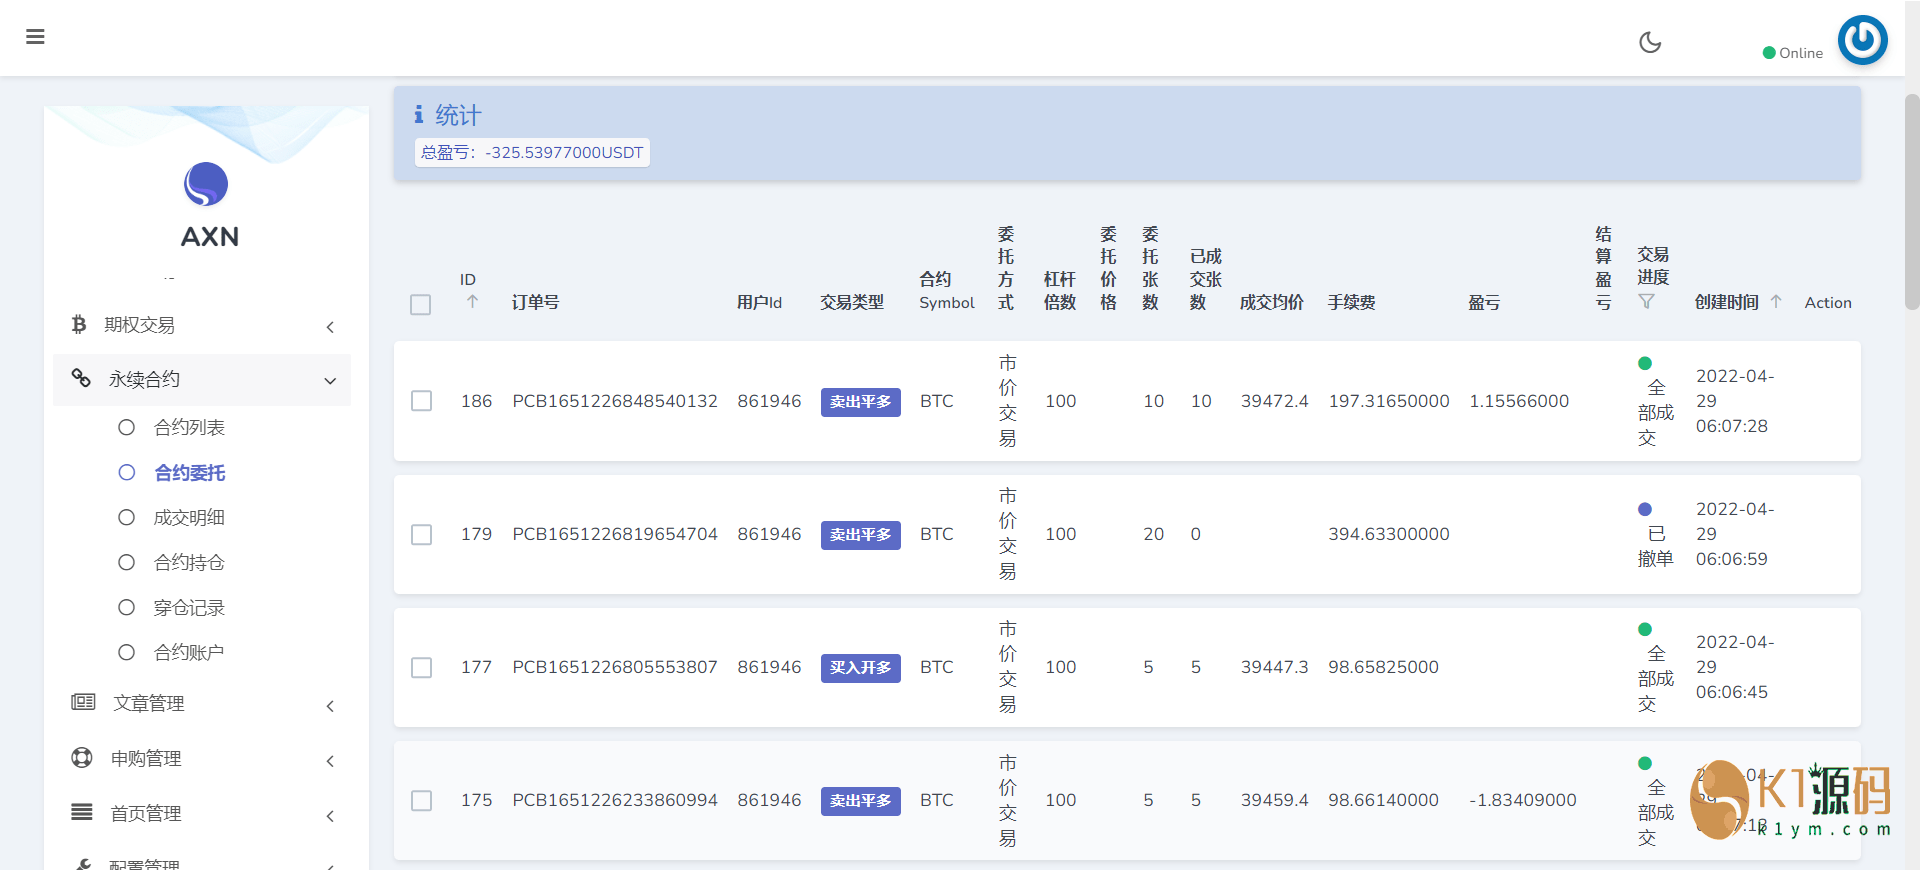This screenshot has height=870, width=1920.
Task: Sort by ID arrow icon
Action: coord(472,301)
